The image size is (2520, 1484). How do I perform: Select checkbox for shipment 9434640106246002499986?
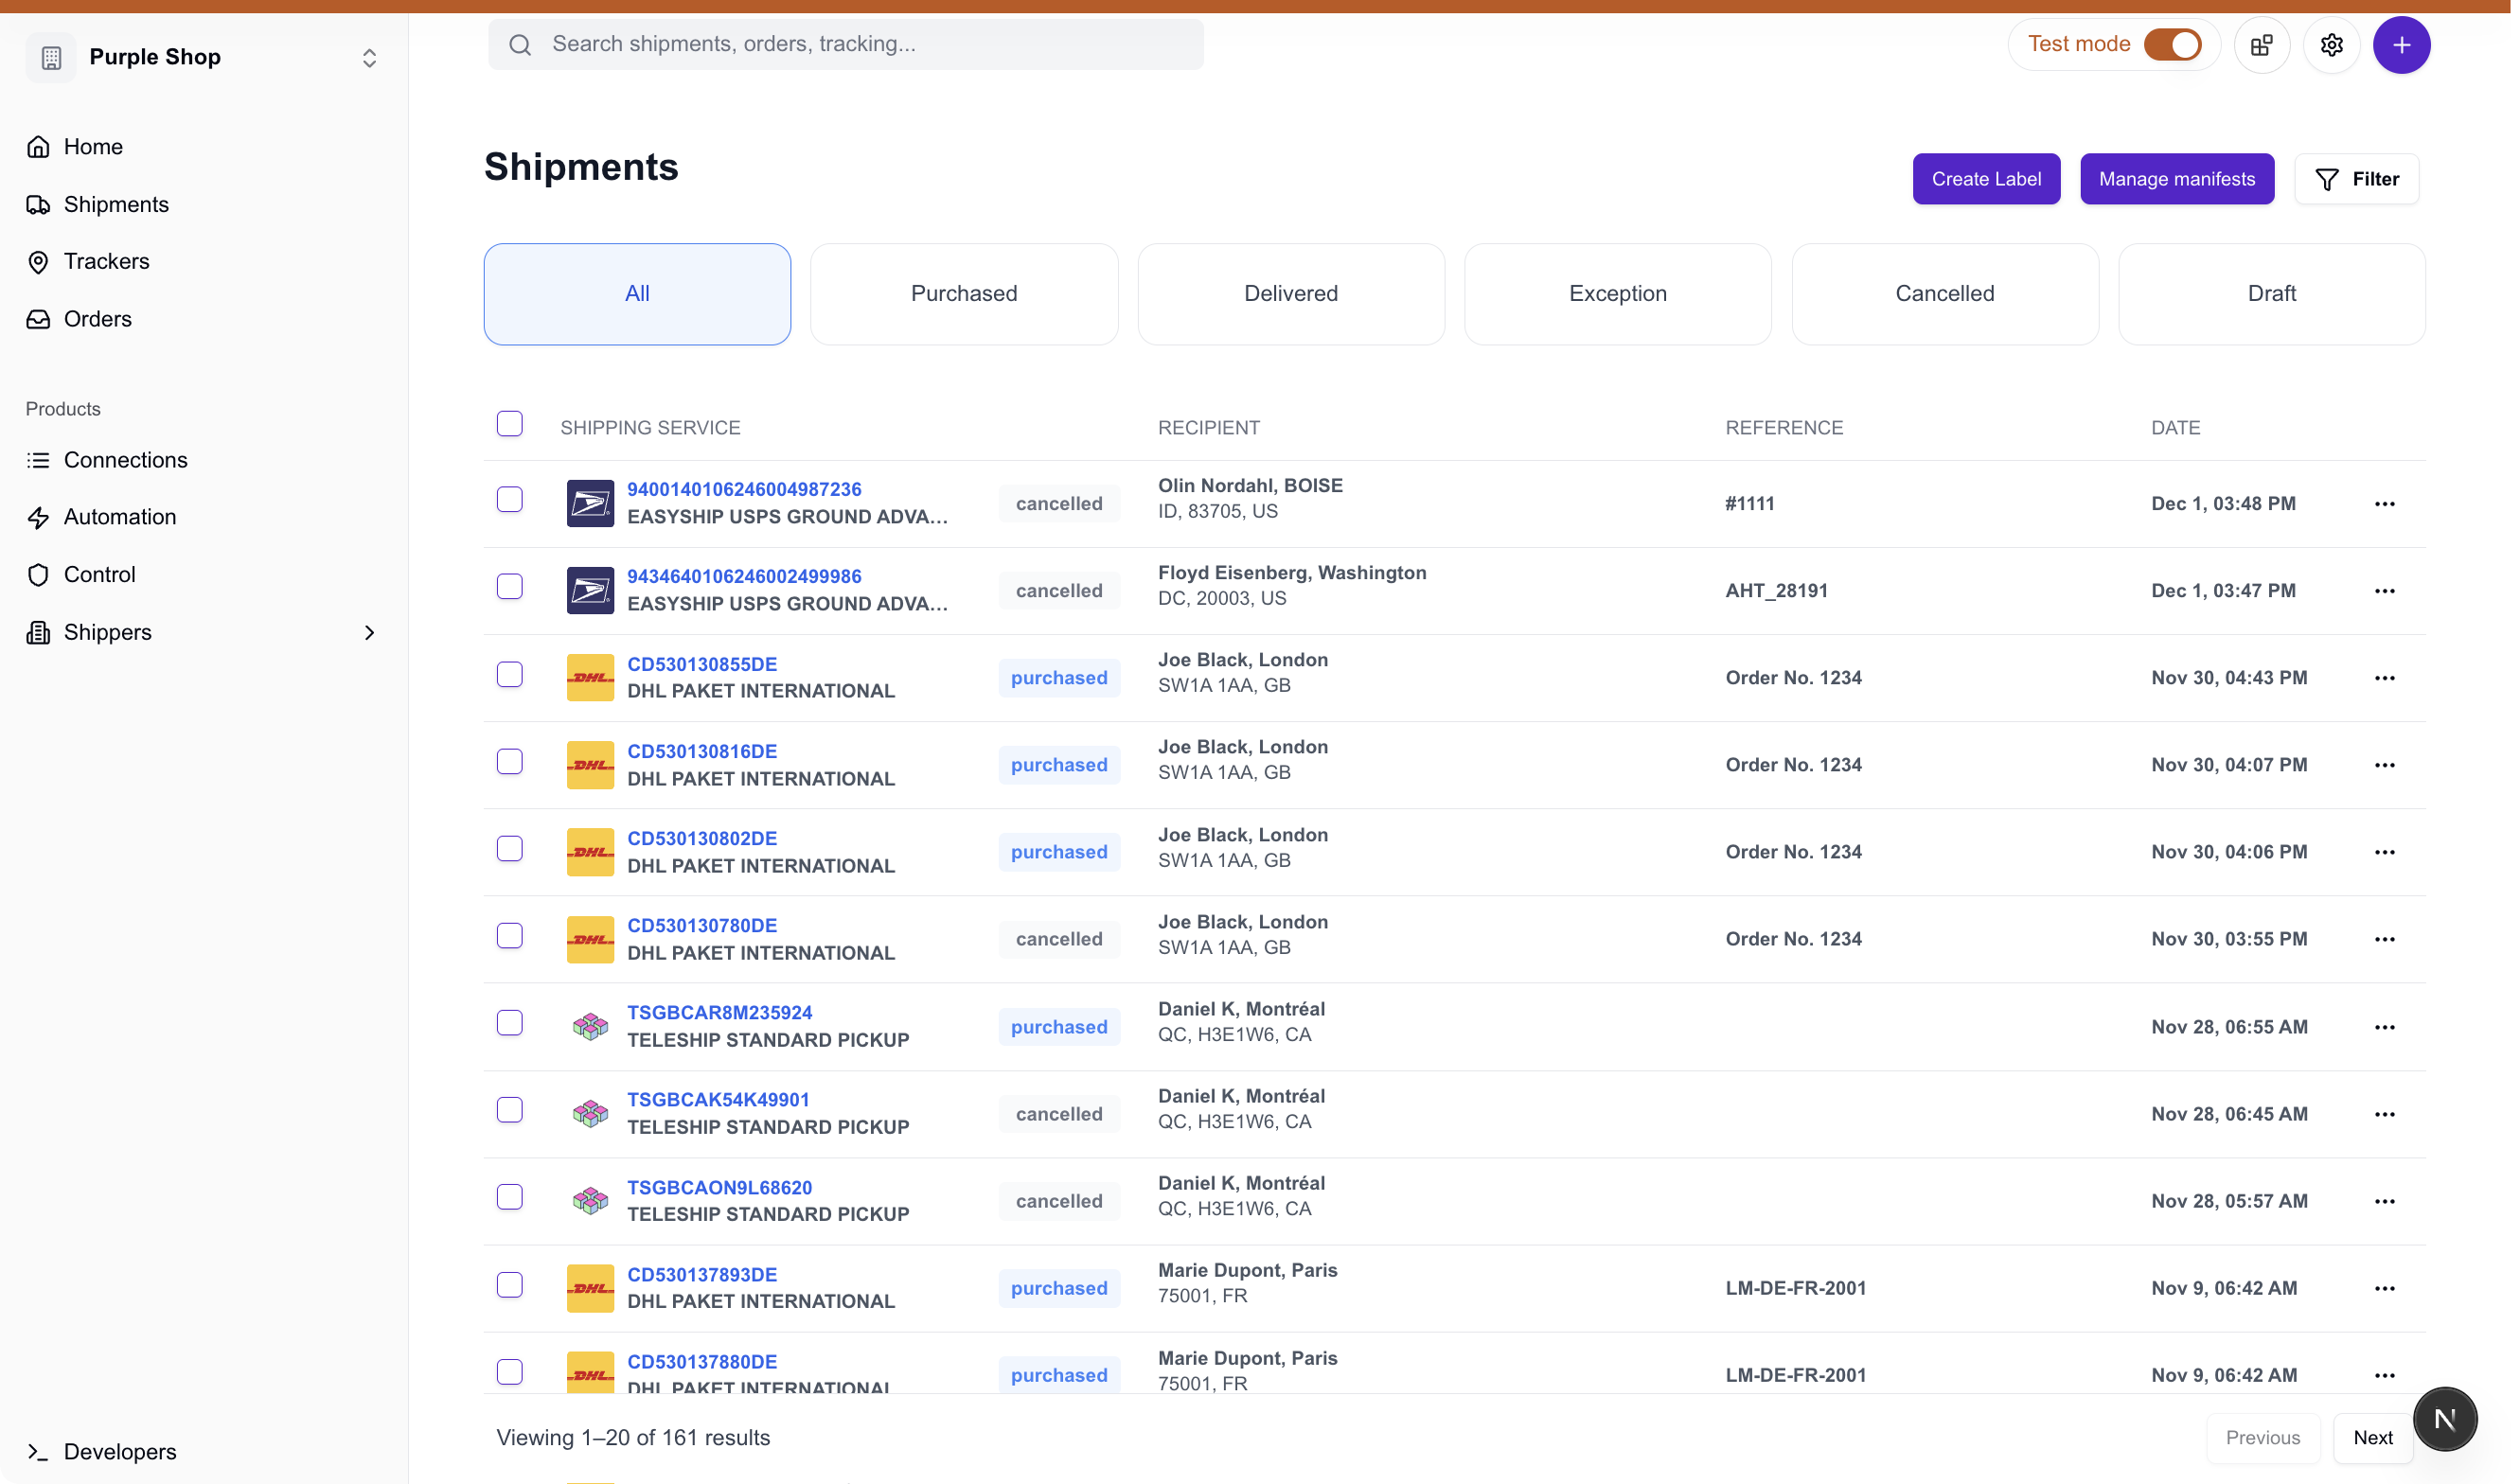(x=510, y=586)
